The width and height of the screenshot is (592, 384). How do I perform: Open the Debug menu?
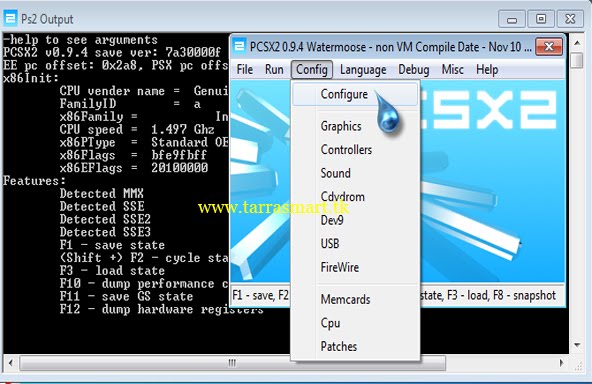[414, 70]
